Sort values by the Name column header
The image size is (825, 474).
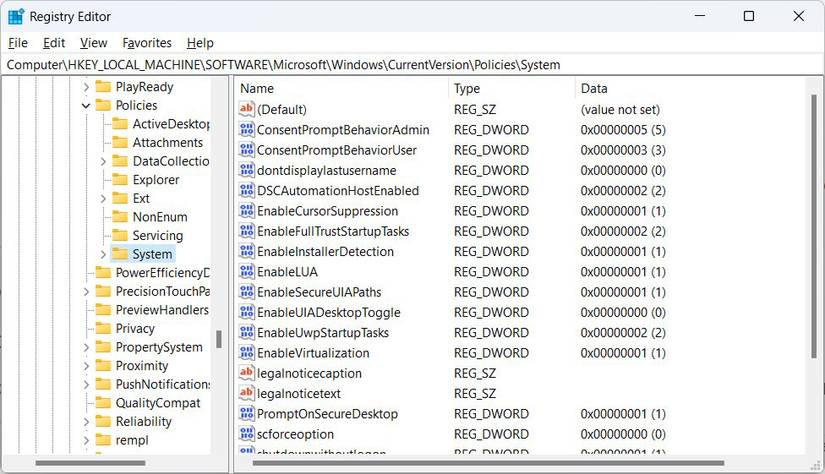(x=341, y=88)
